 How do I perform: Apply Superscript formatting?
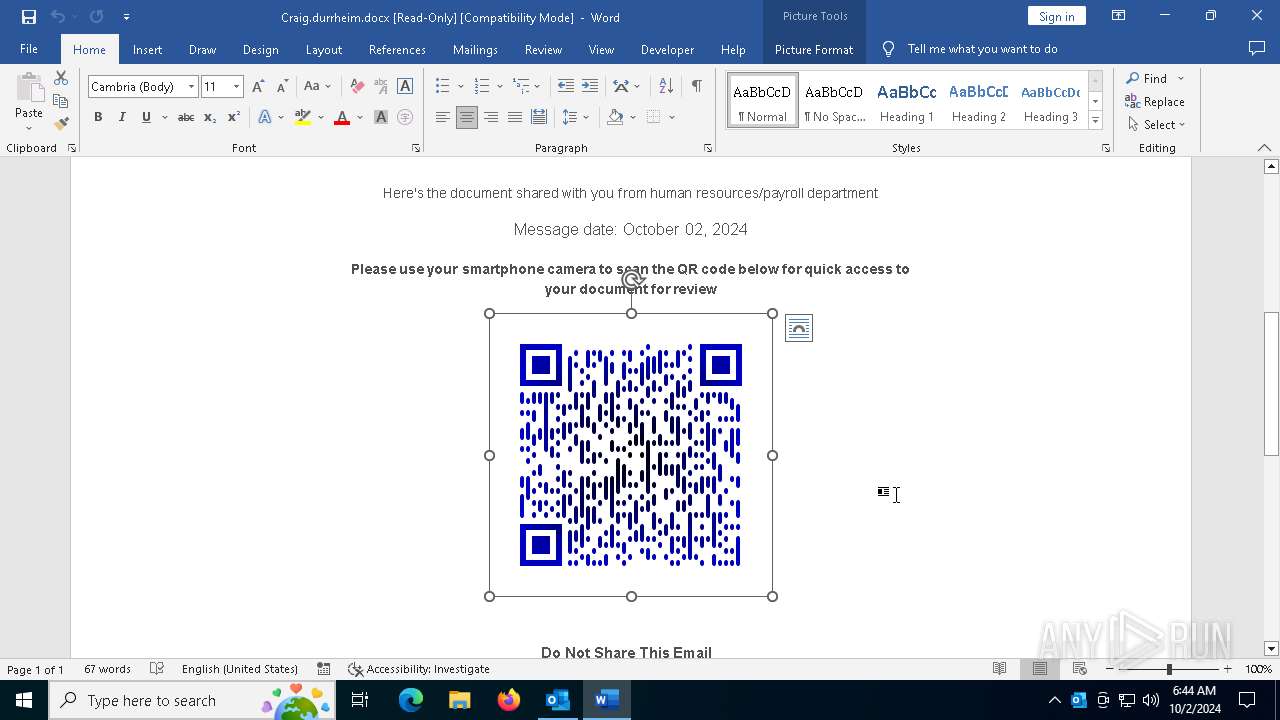tap(233, 117)
